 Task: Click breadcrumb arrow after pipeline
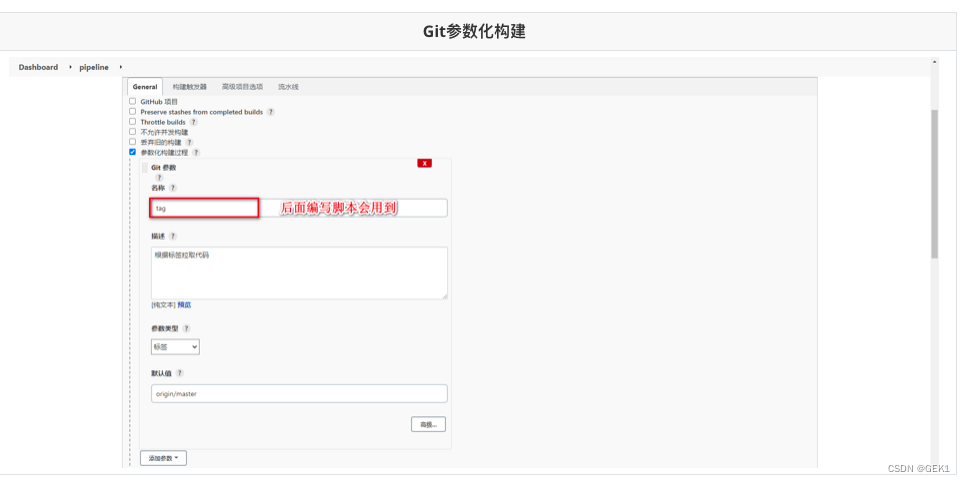(121, 67)
